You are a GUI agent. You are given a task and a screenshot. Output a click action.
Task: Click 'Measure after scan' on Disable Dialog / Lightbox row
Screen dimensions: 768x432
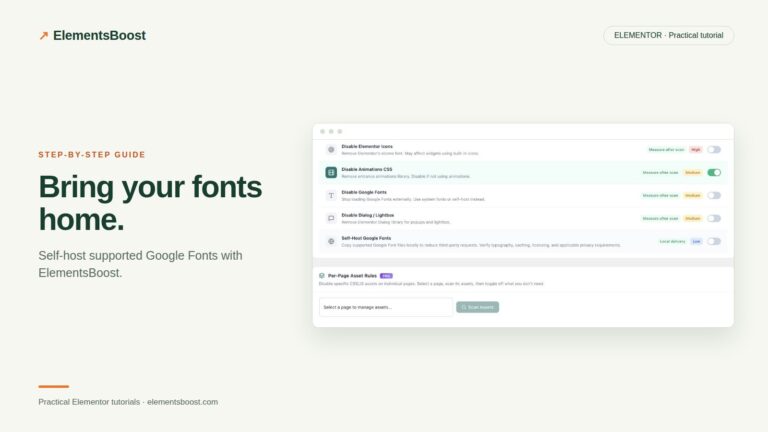click(x=660, y=218)
